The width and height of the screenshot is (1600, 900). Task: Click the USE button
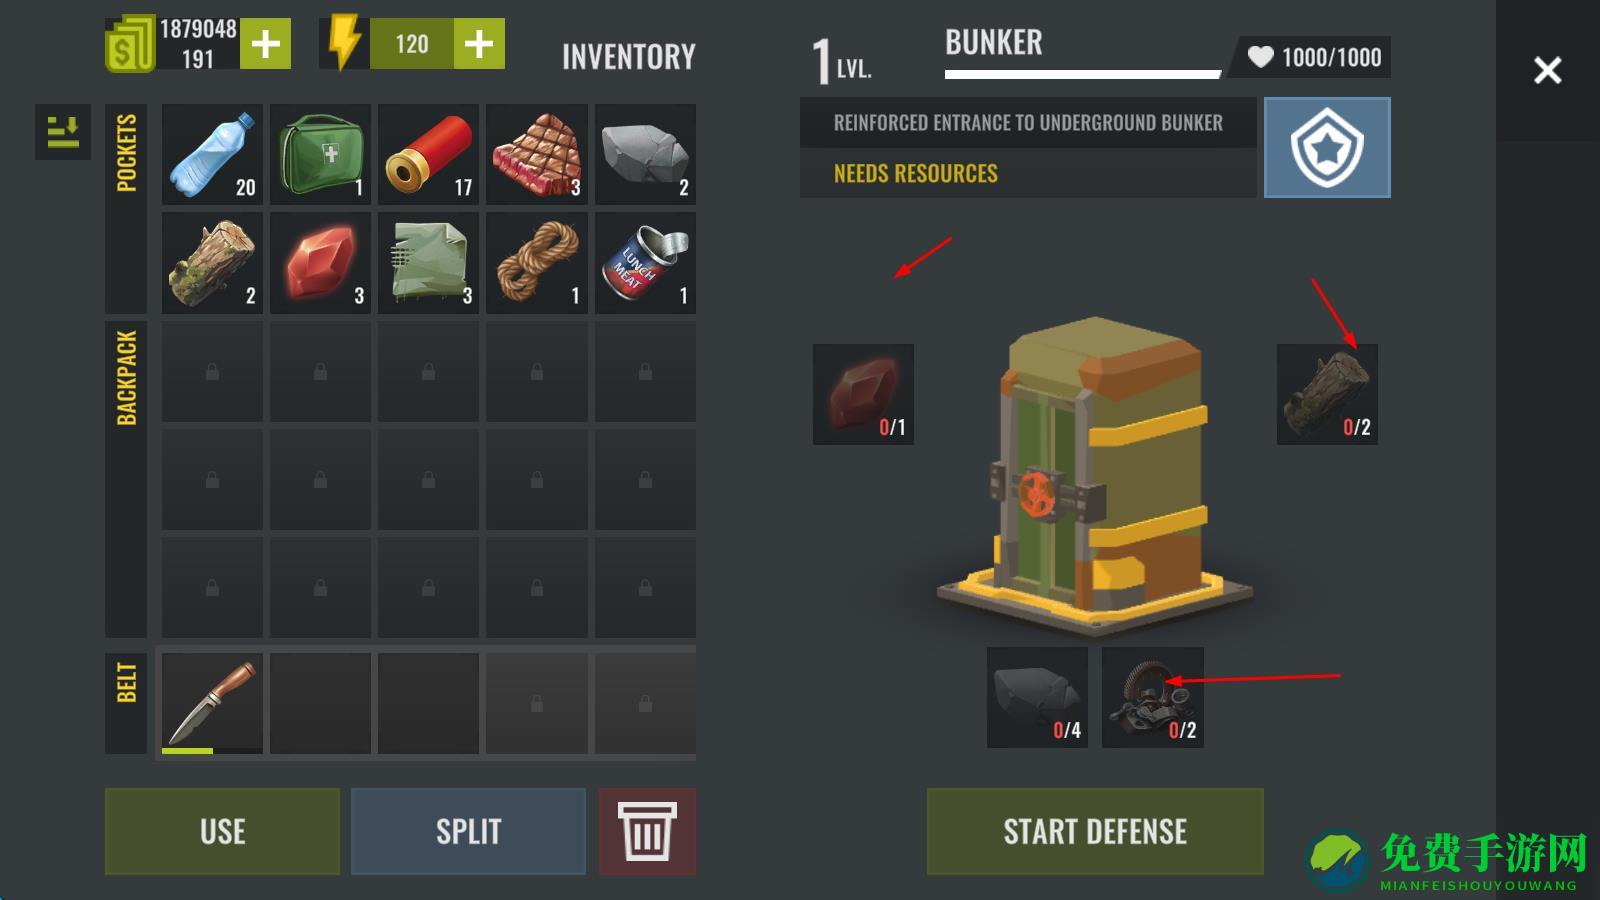(222, 831)
